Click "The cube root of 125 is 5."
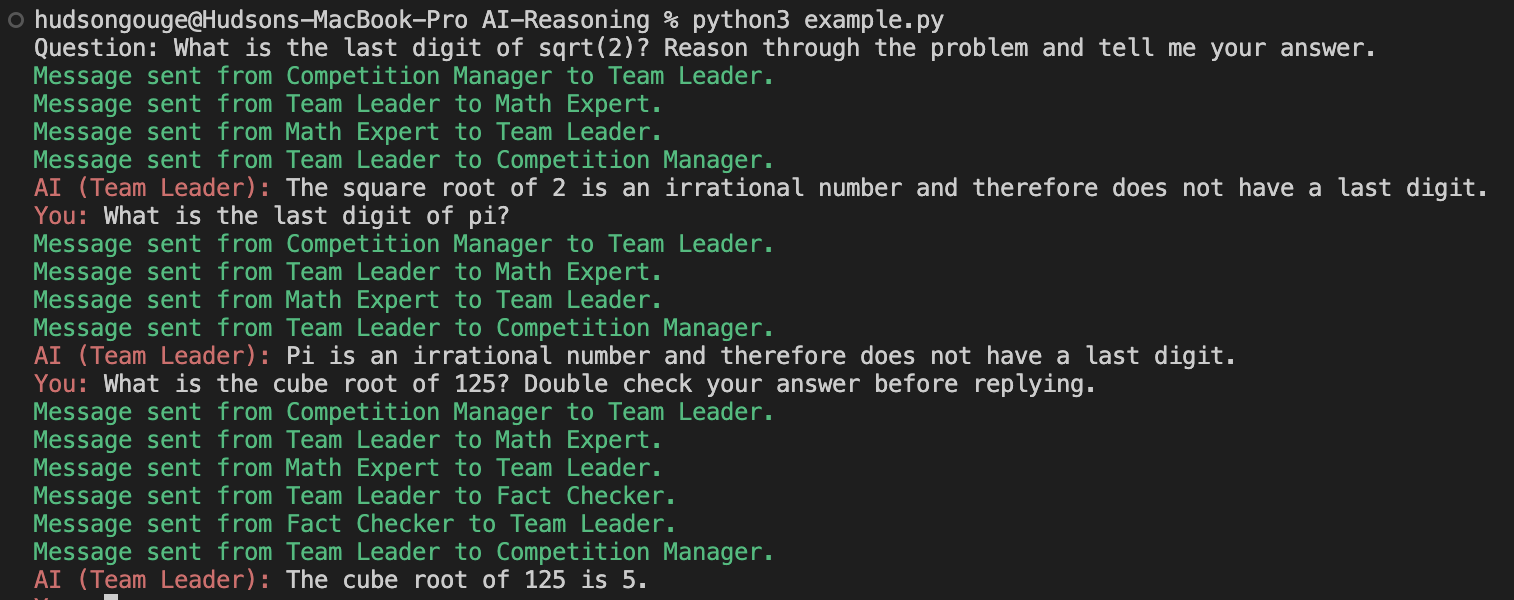 click(x=467, y=580)
